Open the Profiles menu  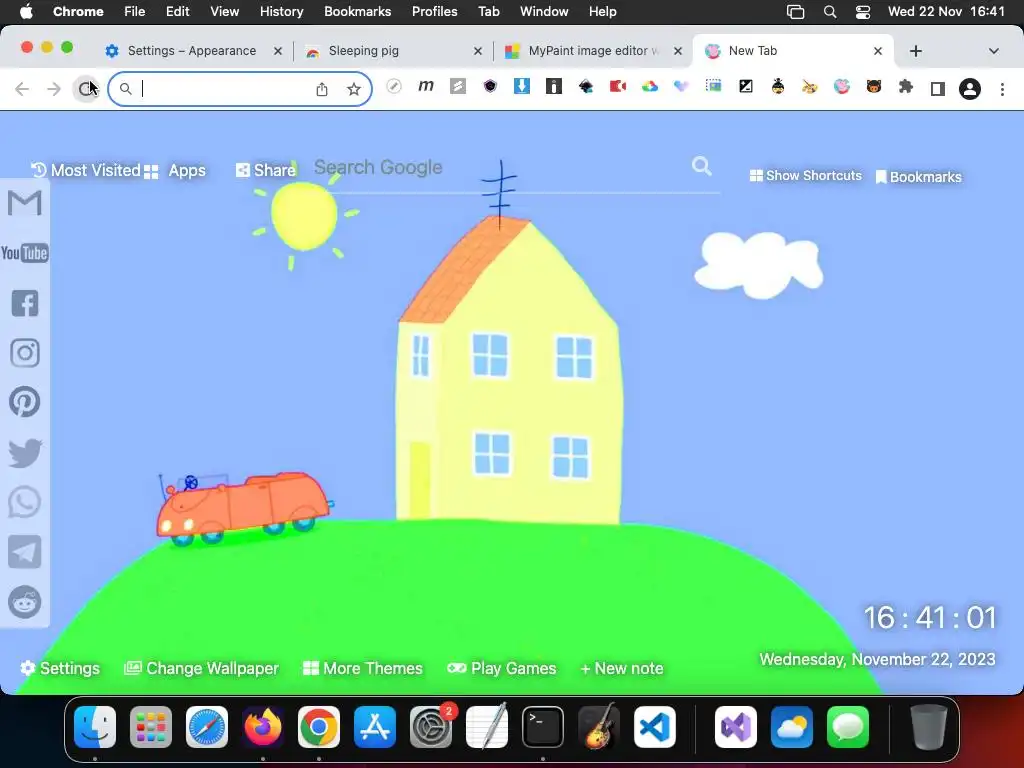point(434,12)
